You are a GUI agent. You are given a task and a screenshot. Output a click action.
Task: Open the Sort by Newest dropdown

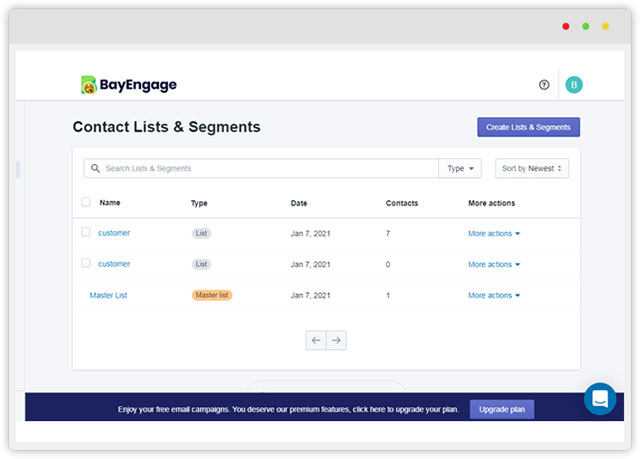531,168
